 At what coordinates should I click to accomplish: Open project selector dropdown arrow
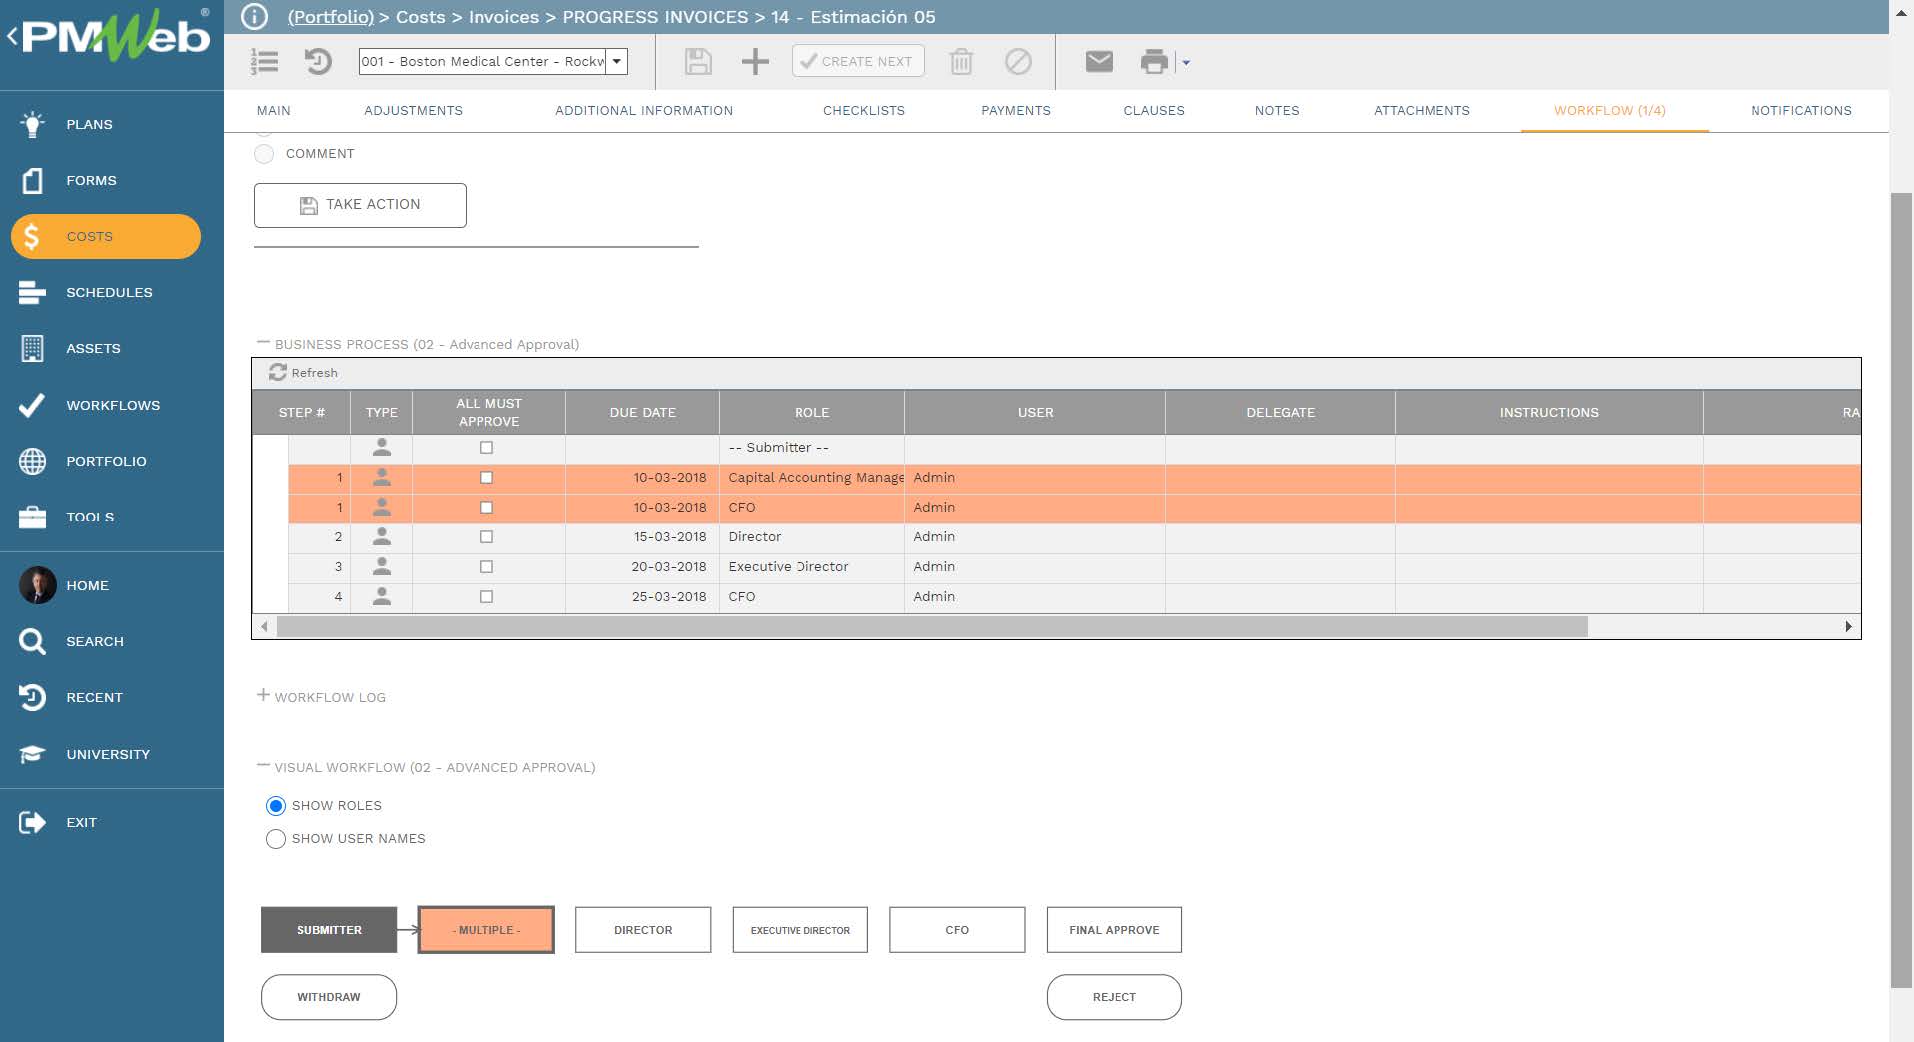[x=617, y=61]
